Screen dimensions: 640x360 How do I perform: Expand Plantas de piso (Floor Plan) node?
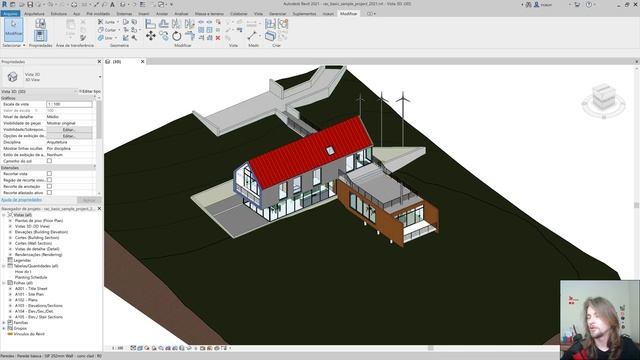point(10,220)
